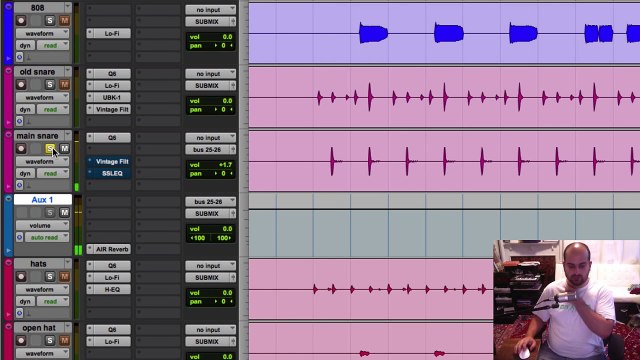Image resolution: width=640 pixels, height=360 pixels.
Task: Record-arm the open hat track
Action: point(21,340)
